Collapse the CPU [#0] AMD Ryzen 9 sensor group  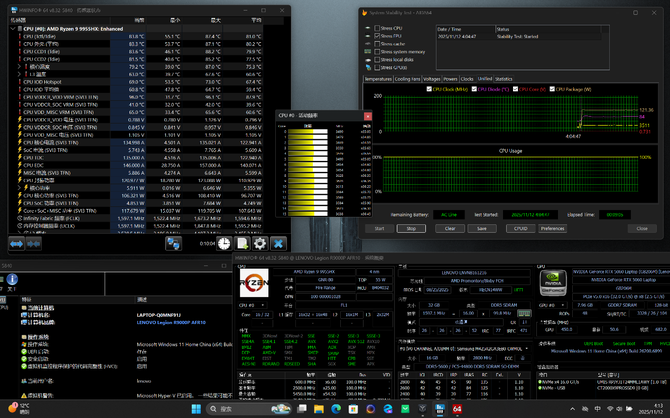[x=13, y=29]
